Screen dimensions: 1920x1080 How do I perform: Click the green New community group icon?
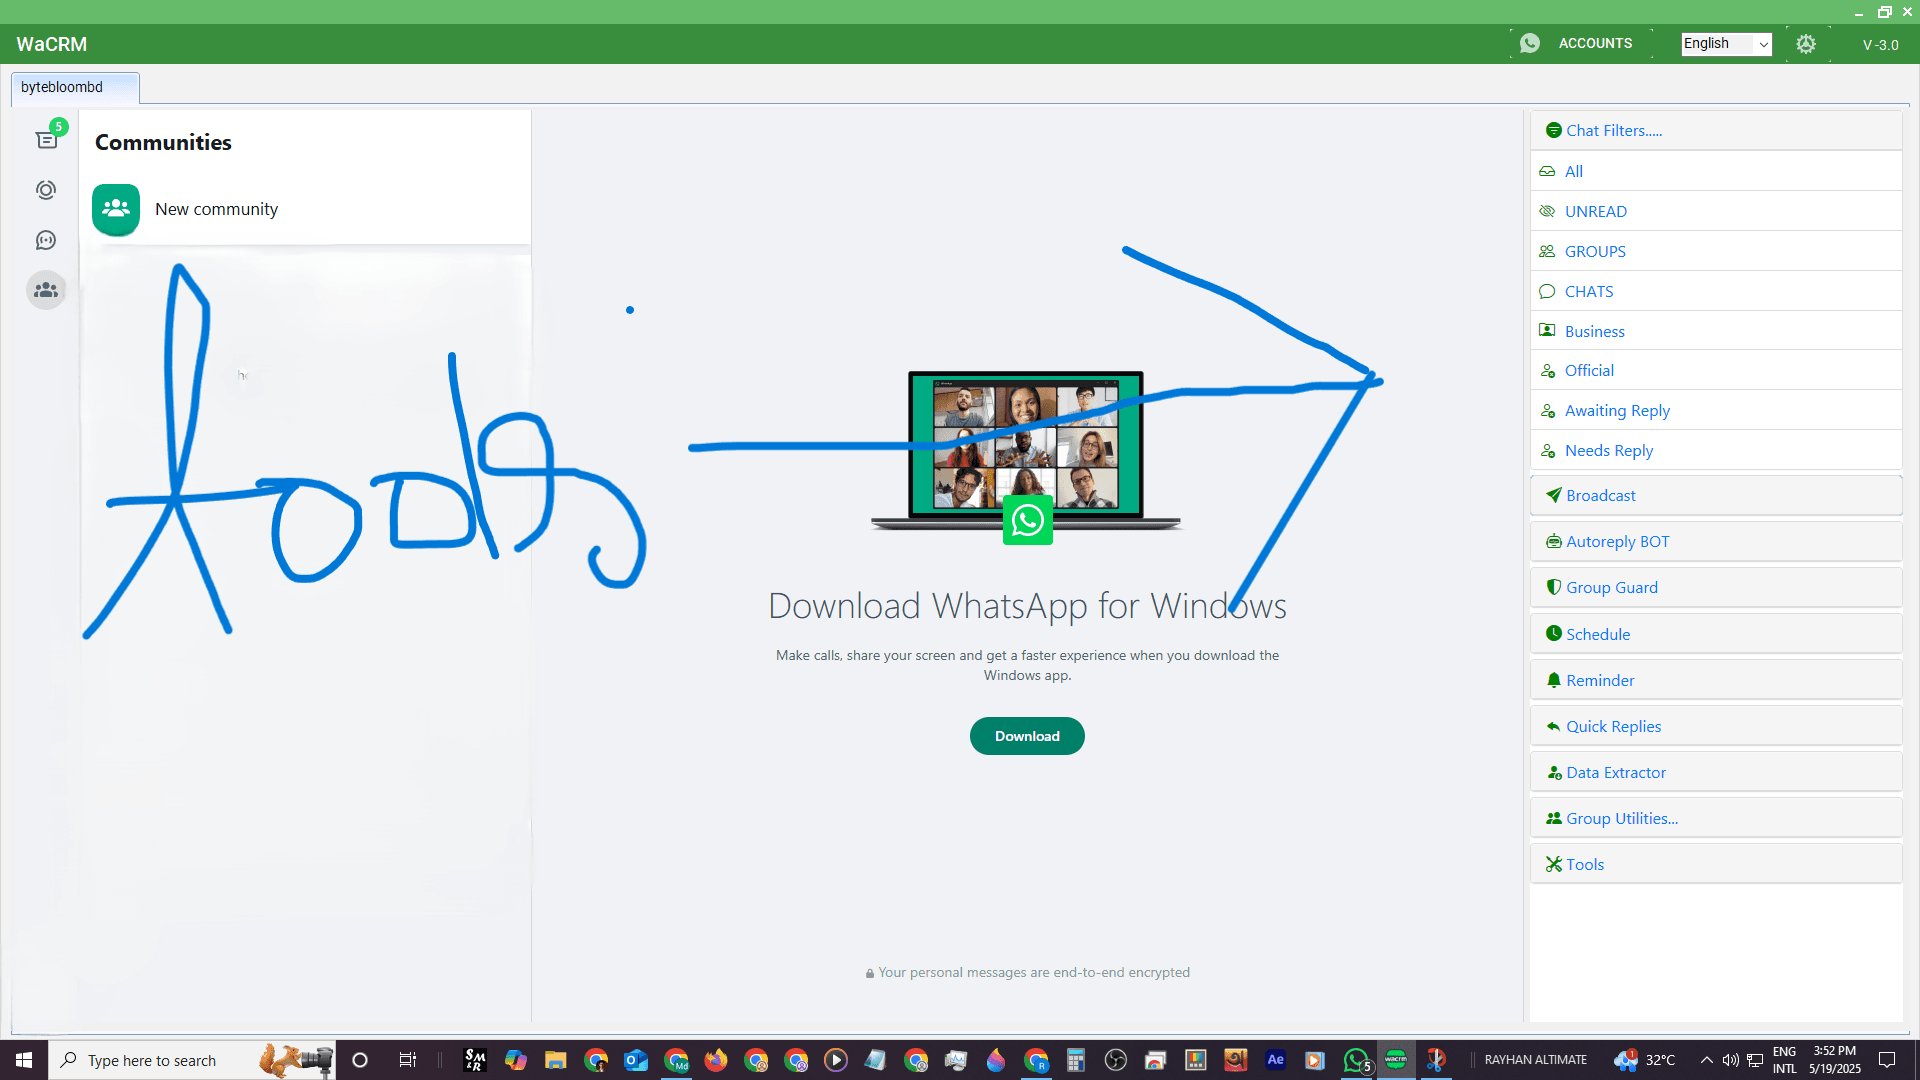click(x=116, y=209)
